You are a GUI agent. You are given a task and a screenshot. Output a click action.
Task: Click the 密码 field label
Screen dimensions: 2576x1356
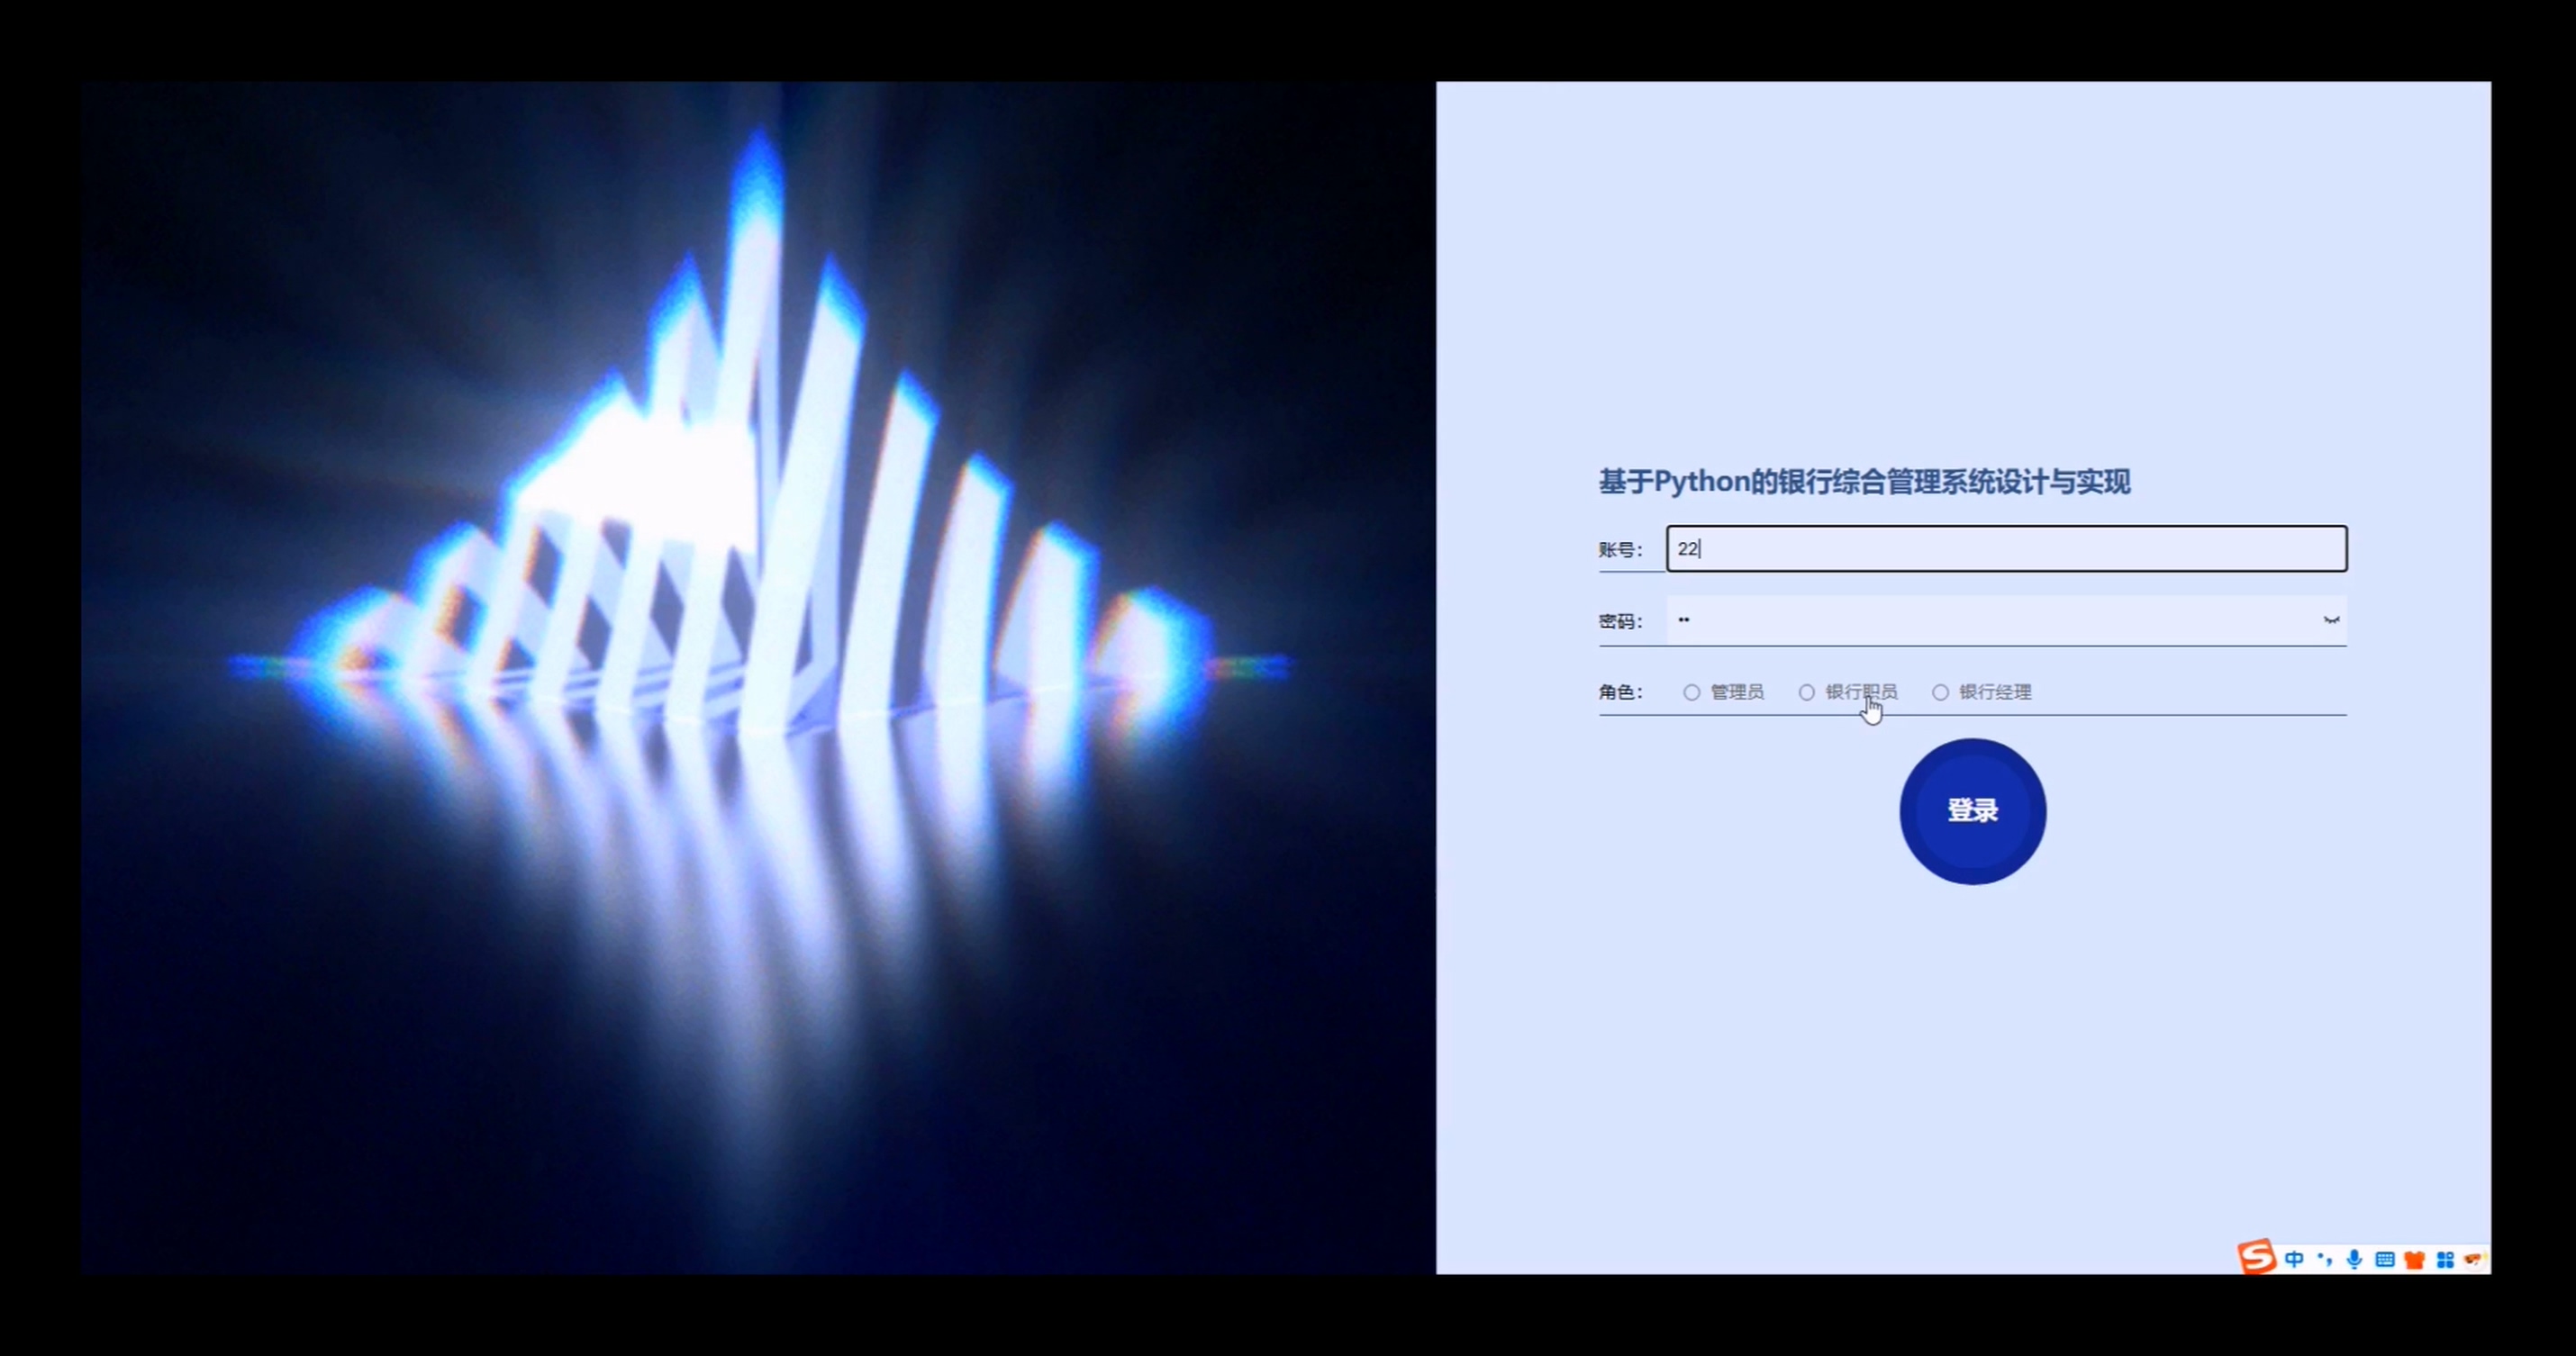tap(1619, 622)
